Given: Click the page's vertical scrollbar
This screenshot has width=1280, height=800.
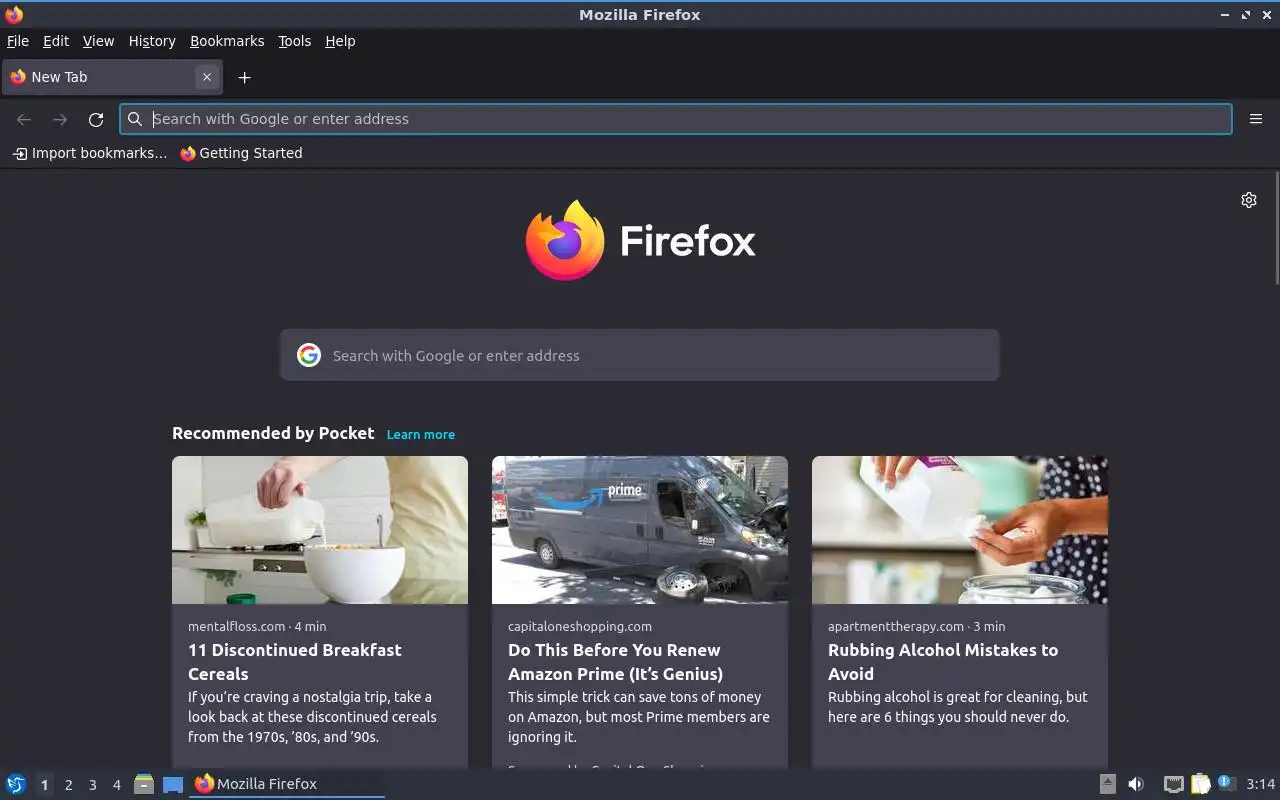Looking at the screenshot, I should point(1276,228).
